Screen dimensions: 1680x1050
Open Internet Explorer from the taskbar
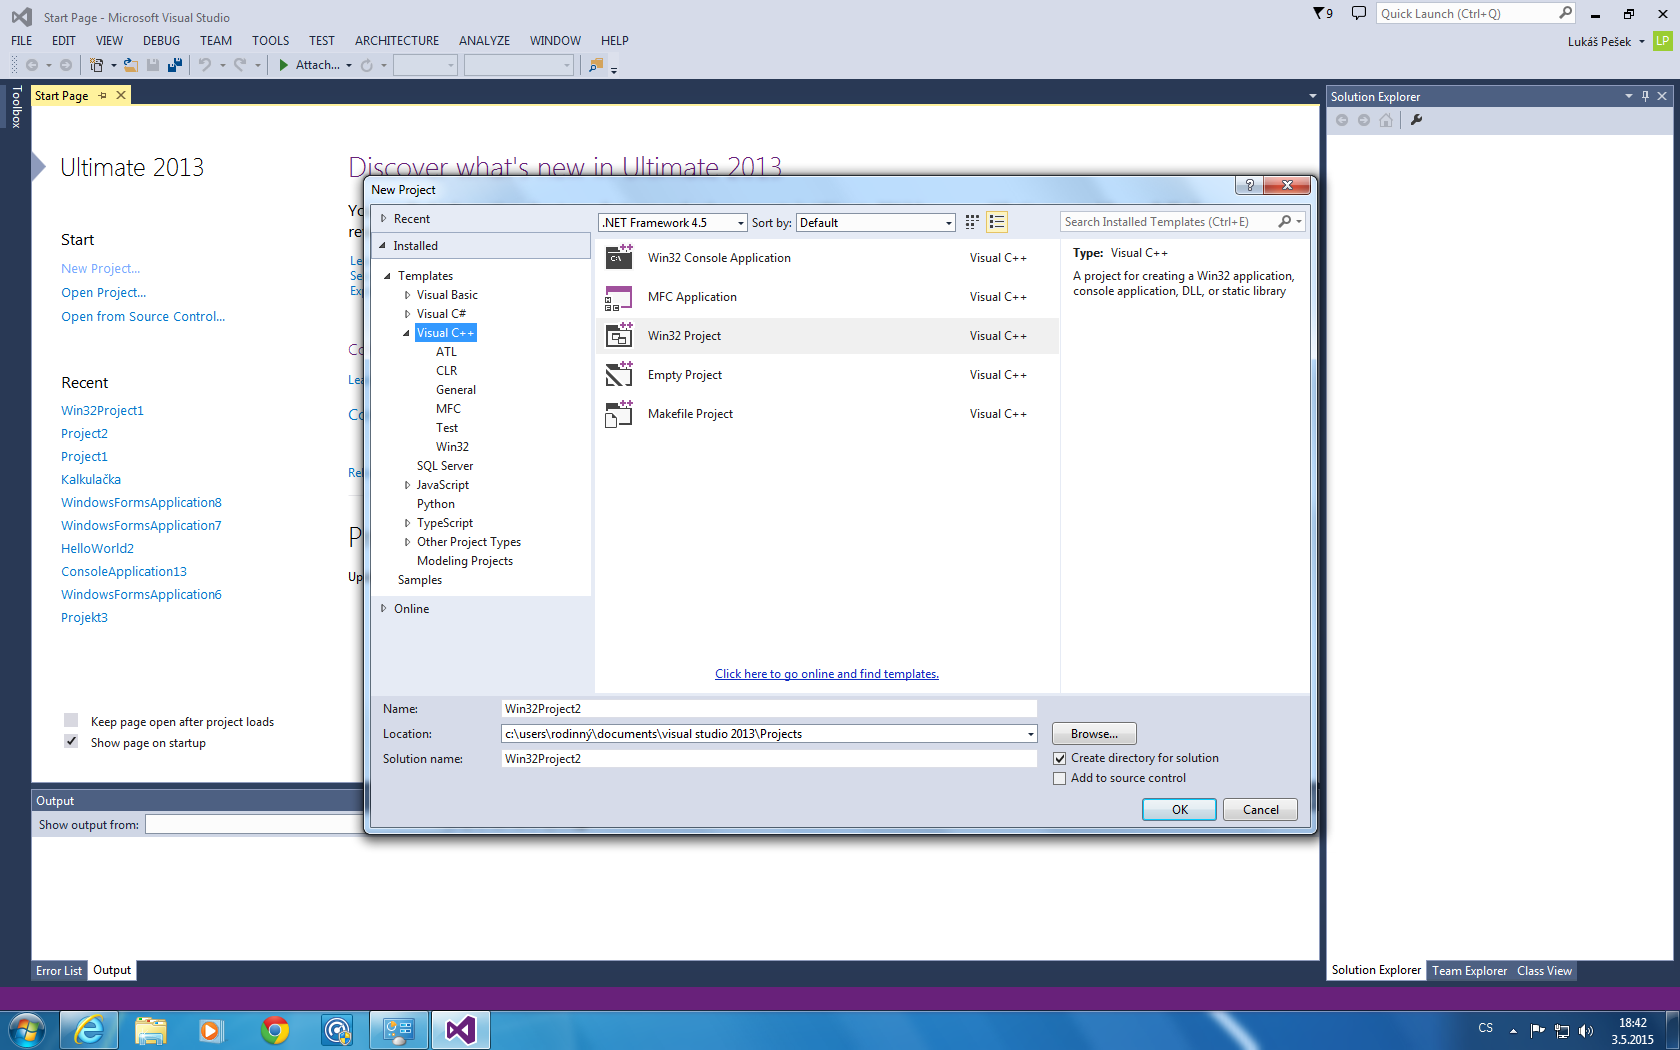click(x=89, y=1029)
